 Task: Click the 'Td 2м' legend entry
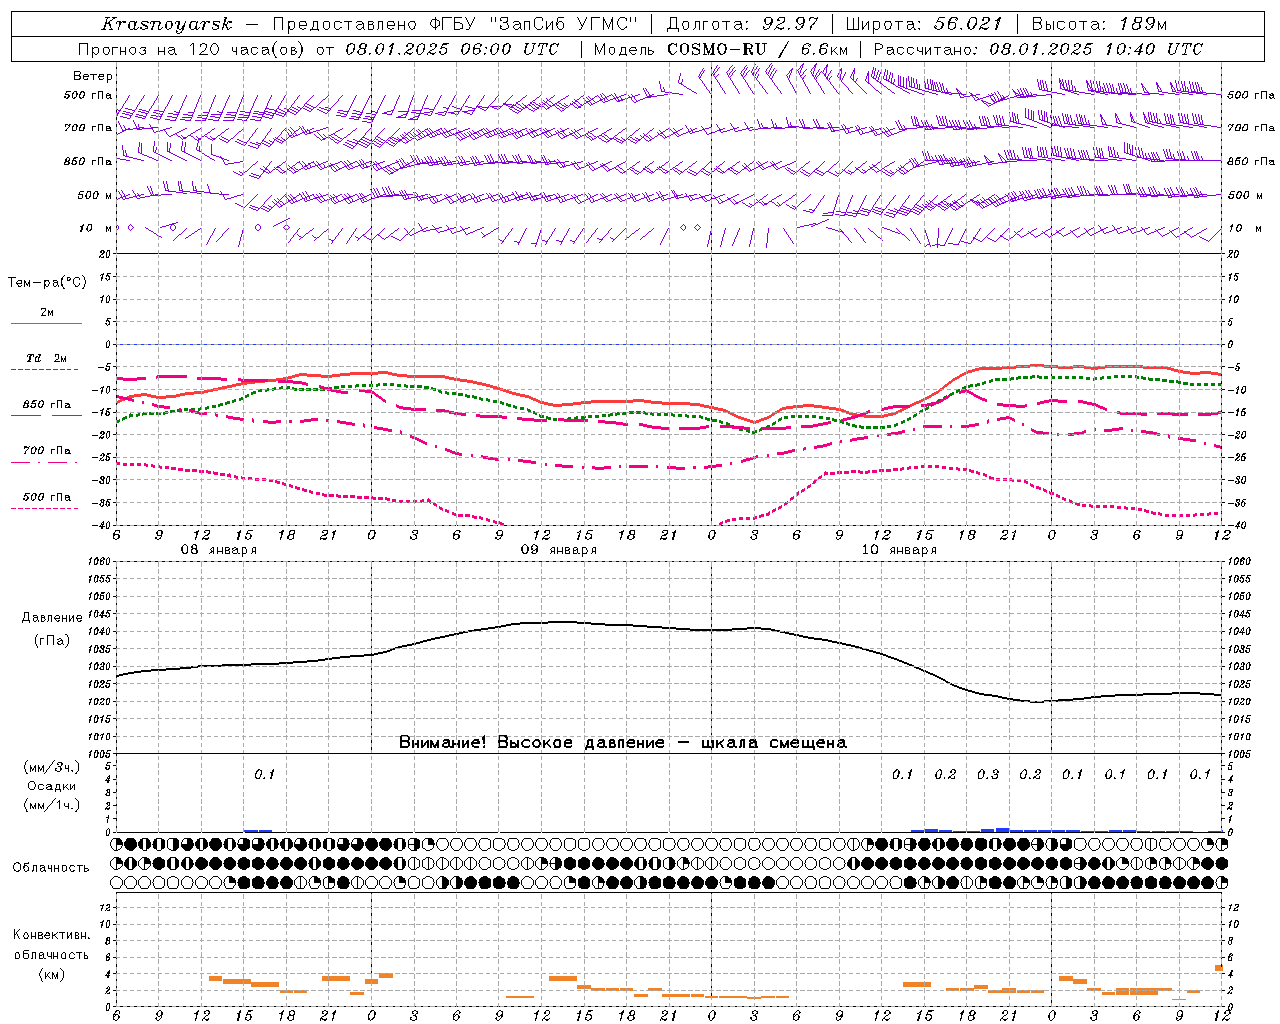click(47, 358)
